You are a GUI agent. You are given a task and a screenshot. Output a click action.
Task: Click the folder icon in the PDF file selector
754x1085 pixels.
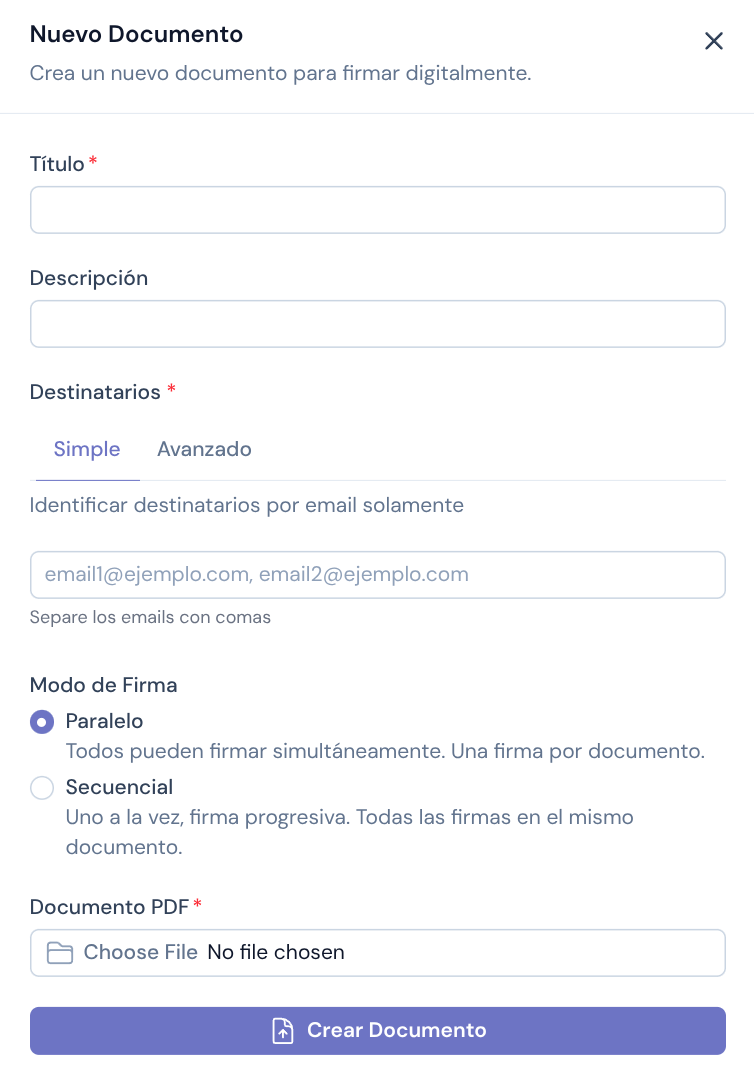[x=59, y=953]
